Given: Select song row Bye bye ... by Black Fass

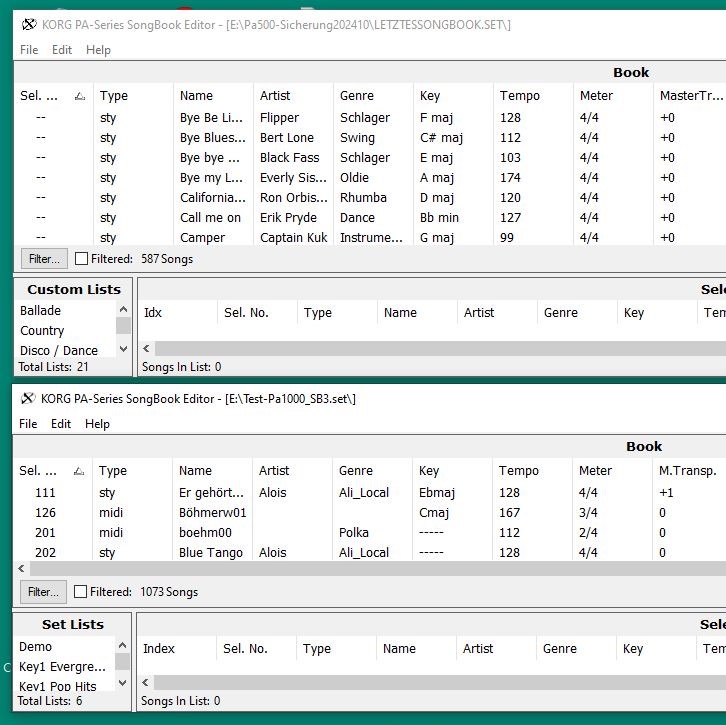Looking at the screenshot, I should click(370, 157).
